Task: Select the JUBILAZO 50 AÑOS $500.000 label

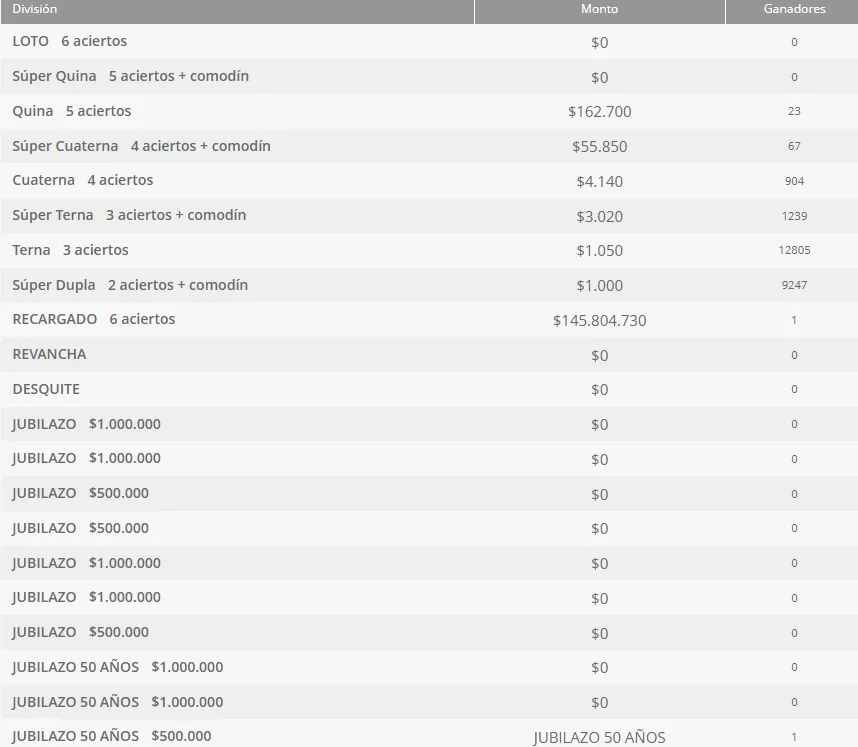Action: click(x=112, y=736)
